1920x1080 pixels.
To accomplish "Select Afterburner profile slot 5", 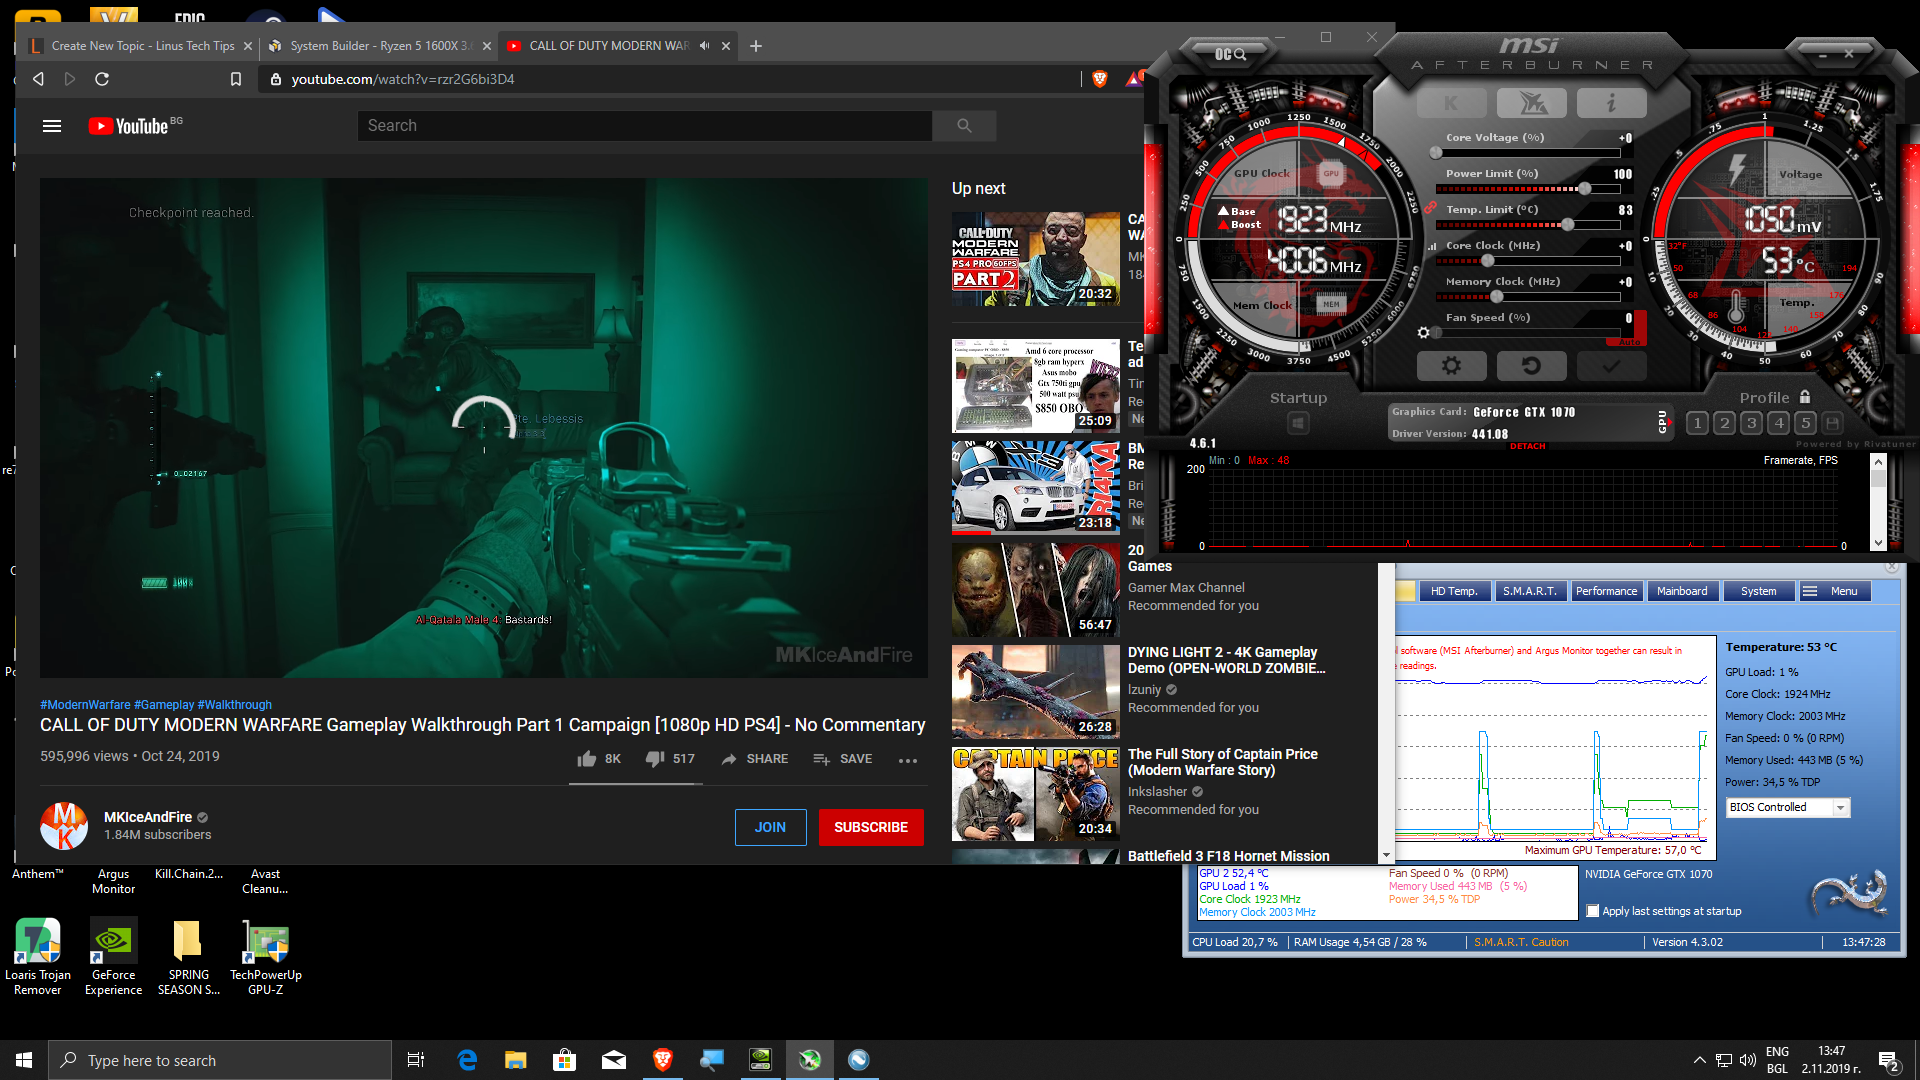I will point(1805,424).
